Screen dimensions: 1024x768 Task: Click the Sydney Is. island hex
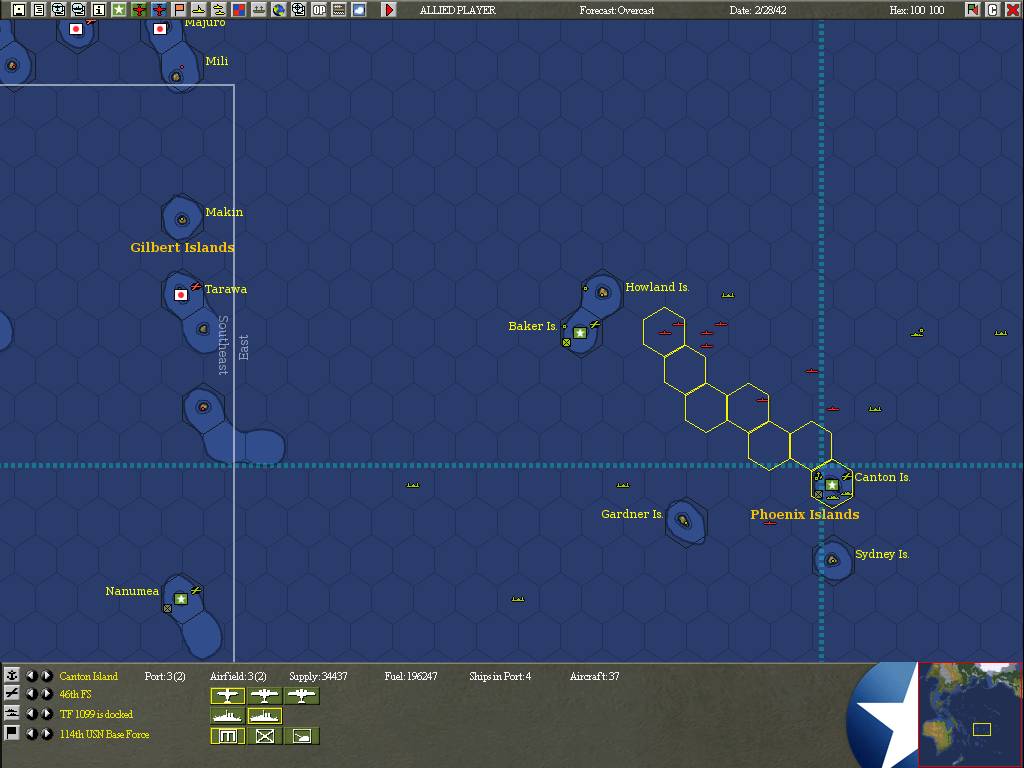pyautogui.click(x=832, y=560)
